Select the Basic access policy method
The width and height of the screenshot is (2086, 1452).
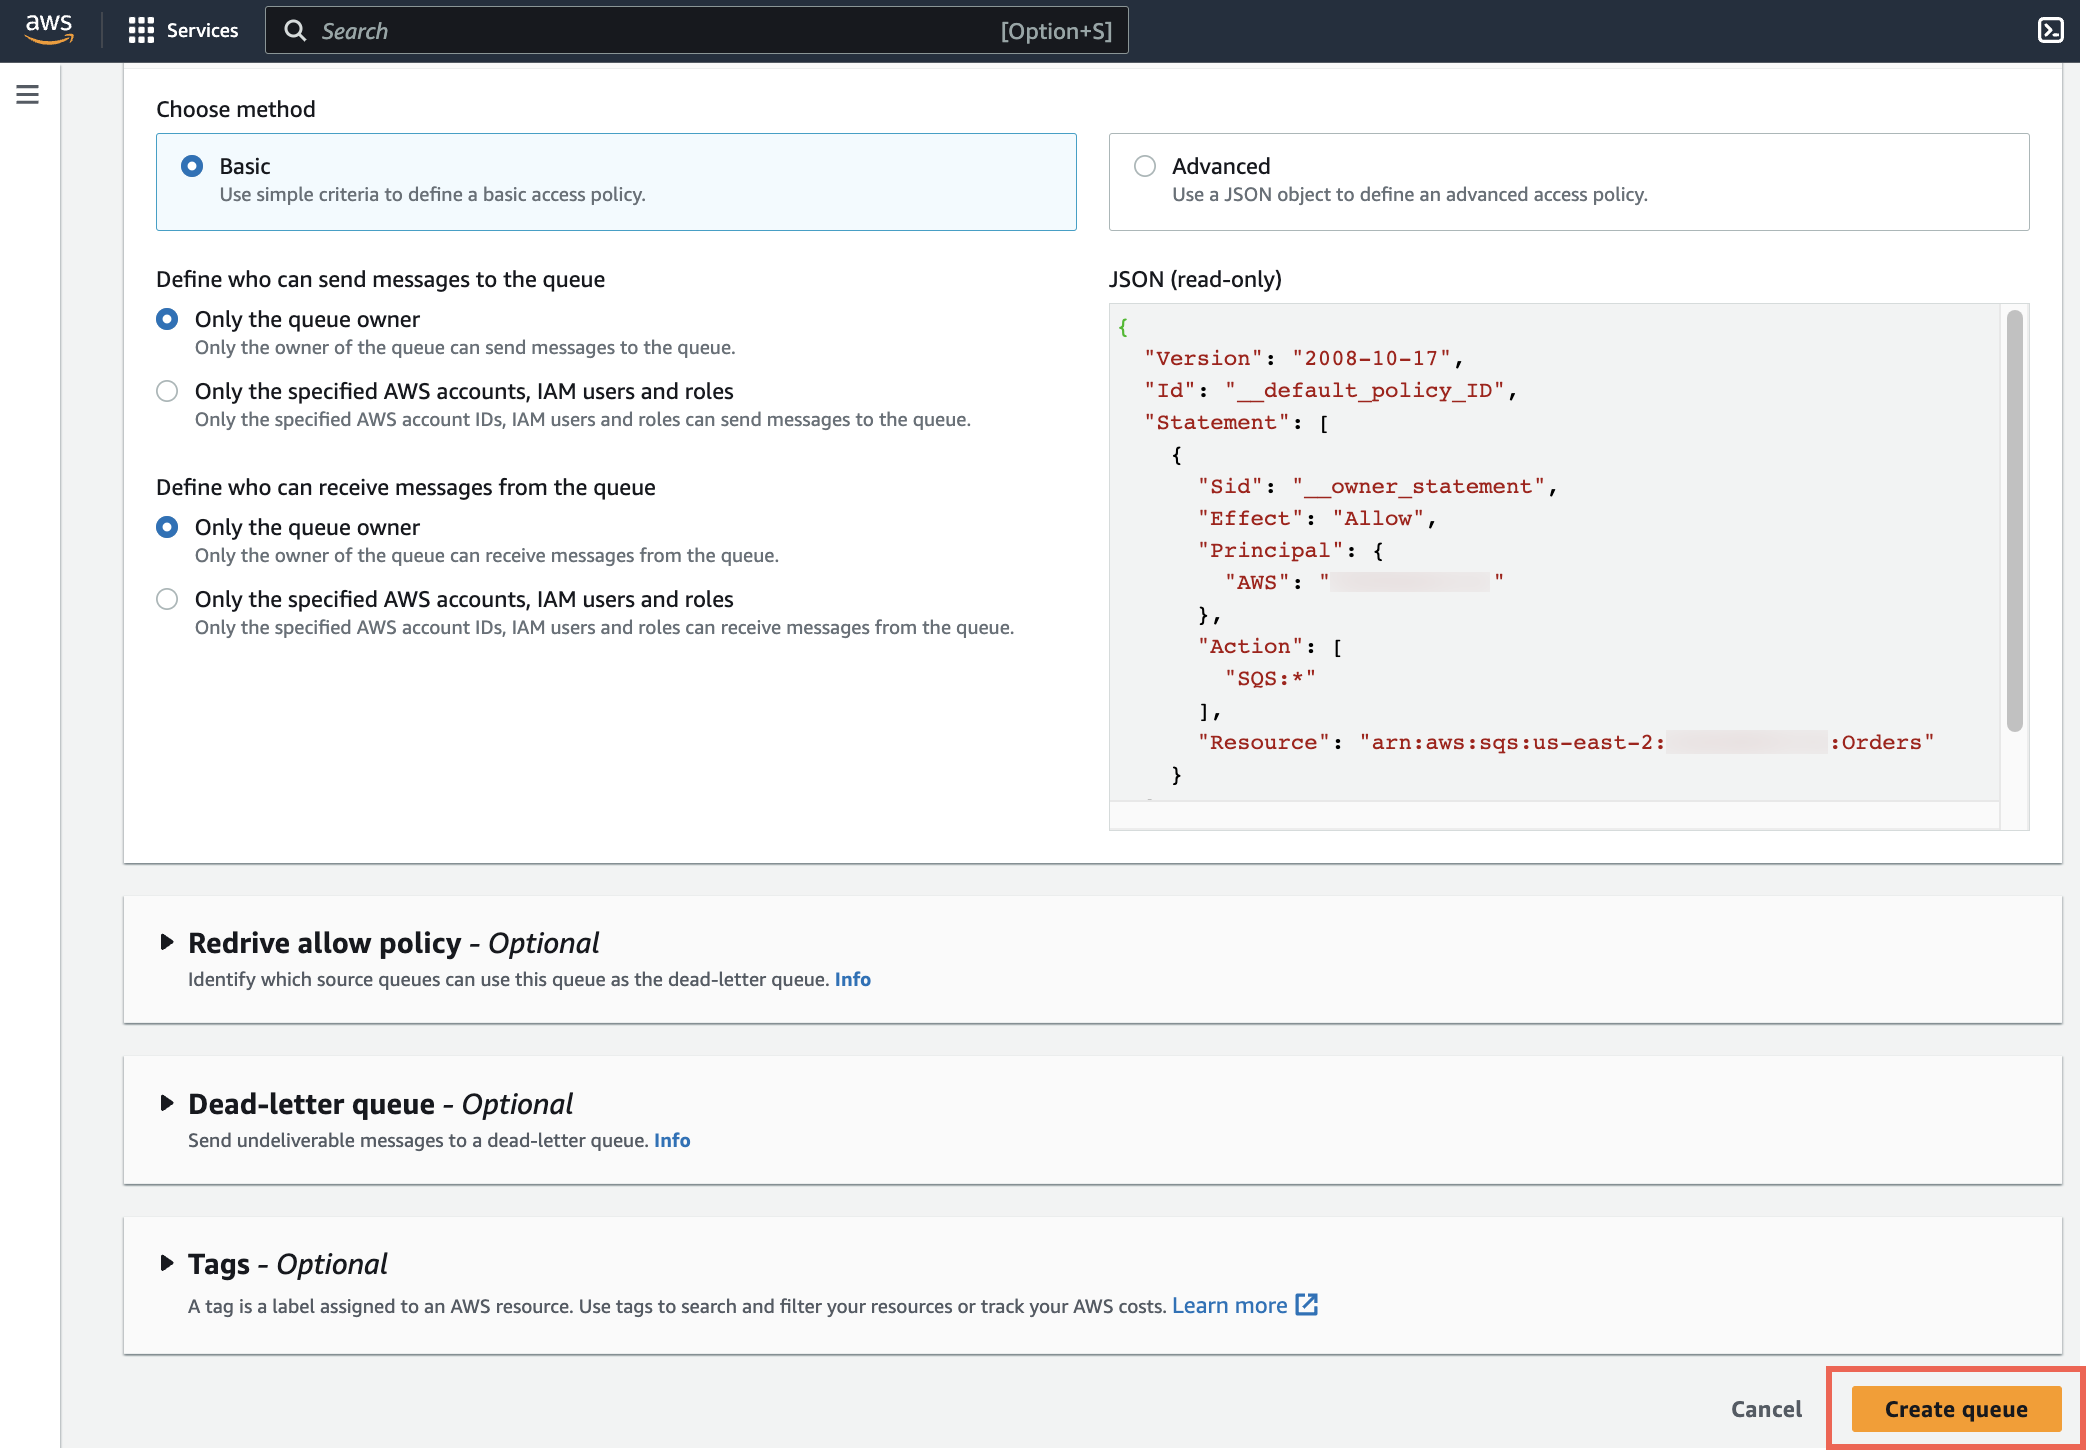click(x=192, y=166)
